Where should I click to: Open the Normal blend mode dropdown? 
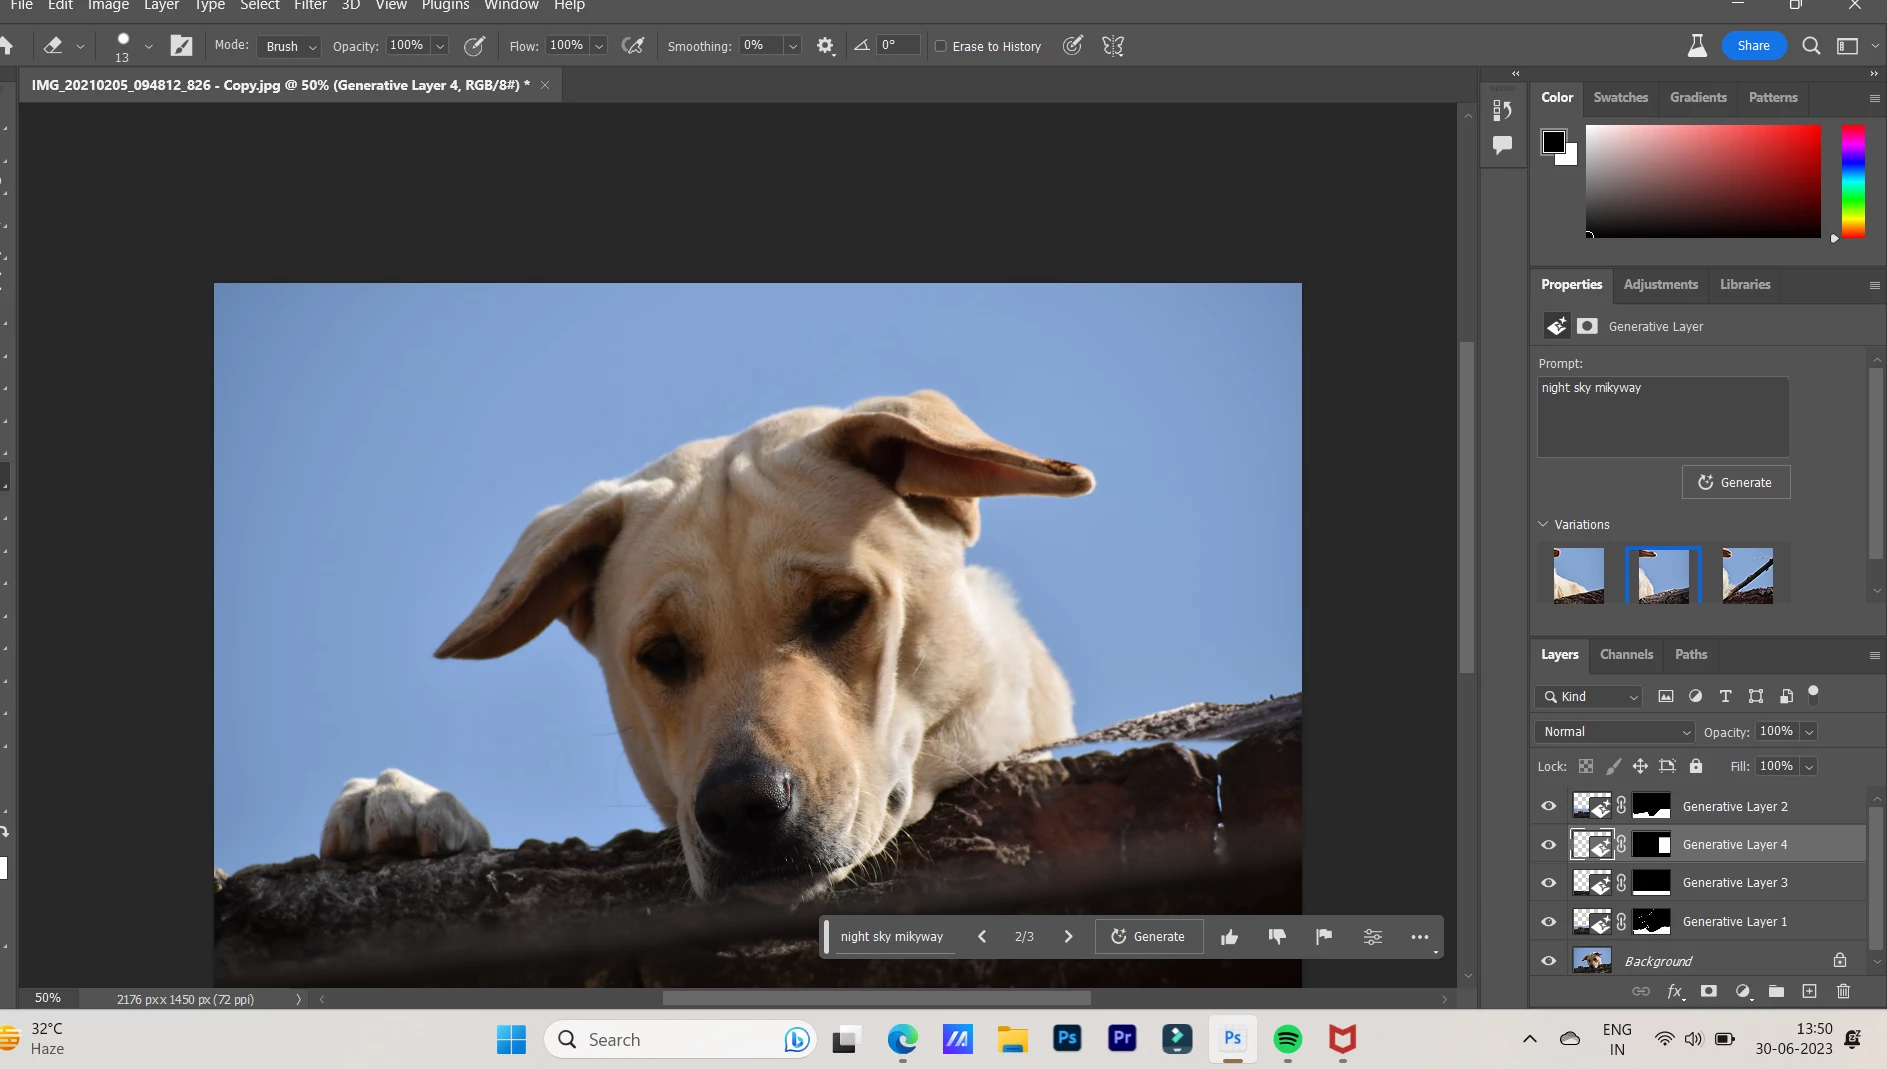coord(1614,732)
